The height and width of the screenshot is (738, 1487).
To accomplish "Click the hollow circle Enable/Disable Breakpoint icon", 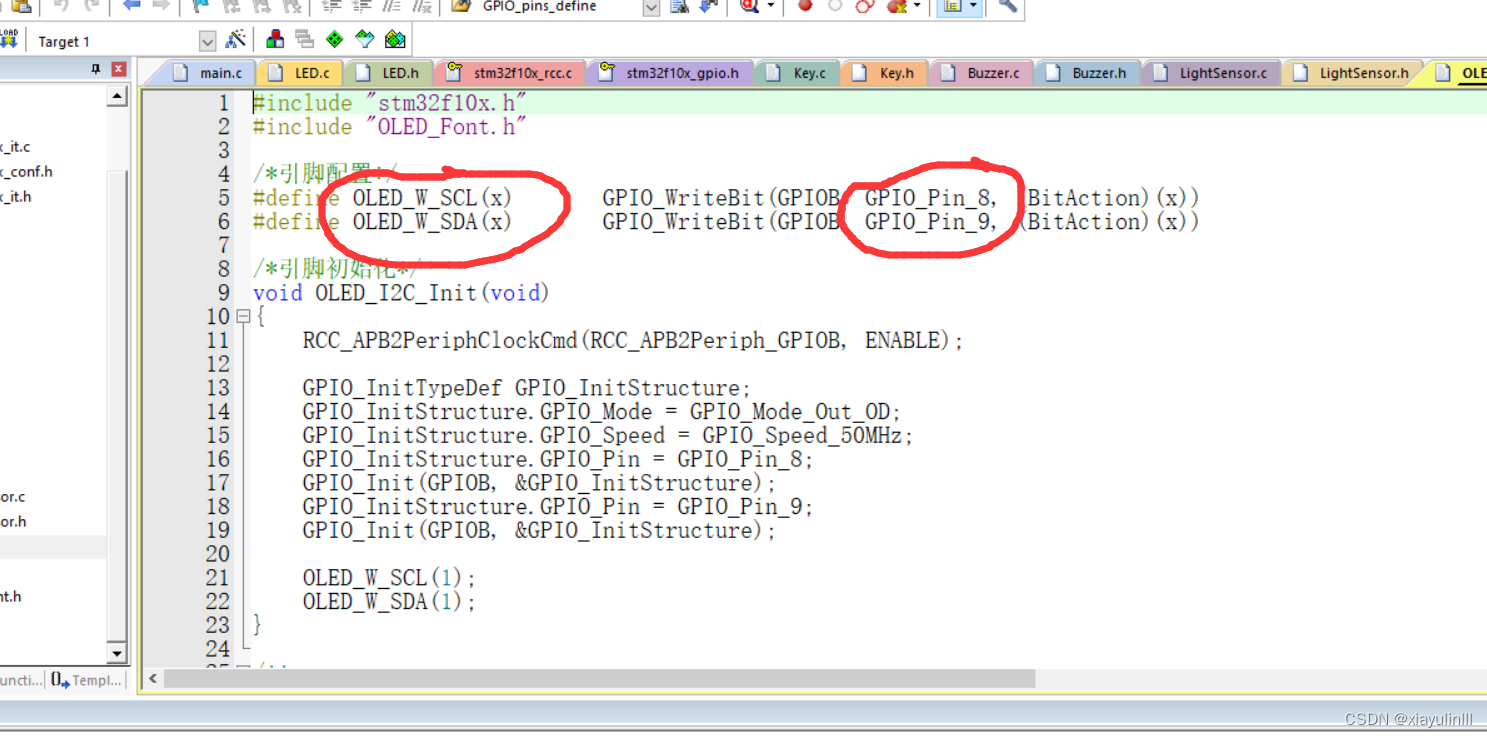I will coord(835,6).
